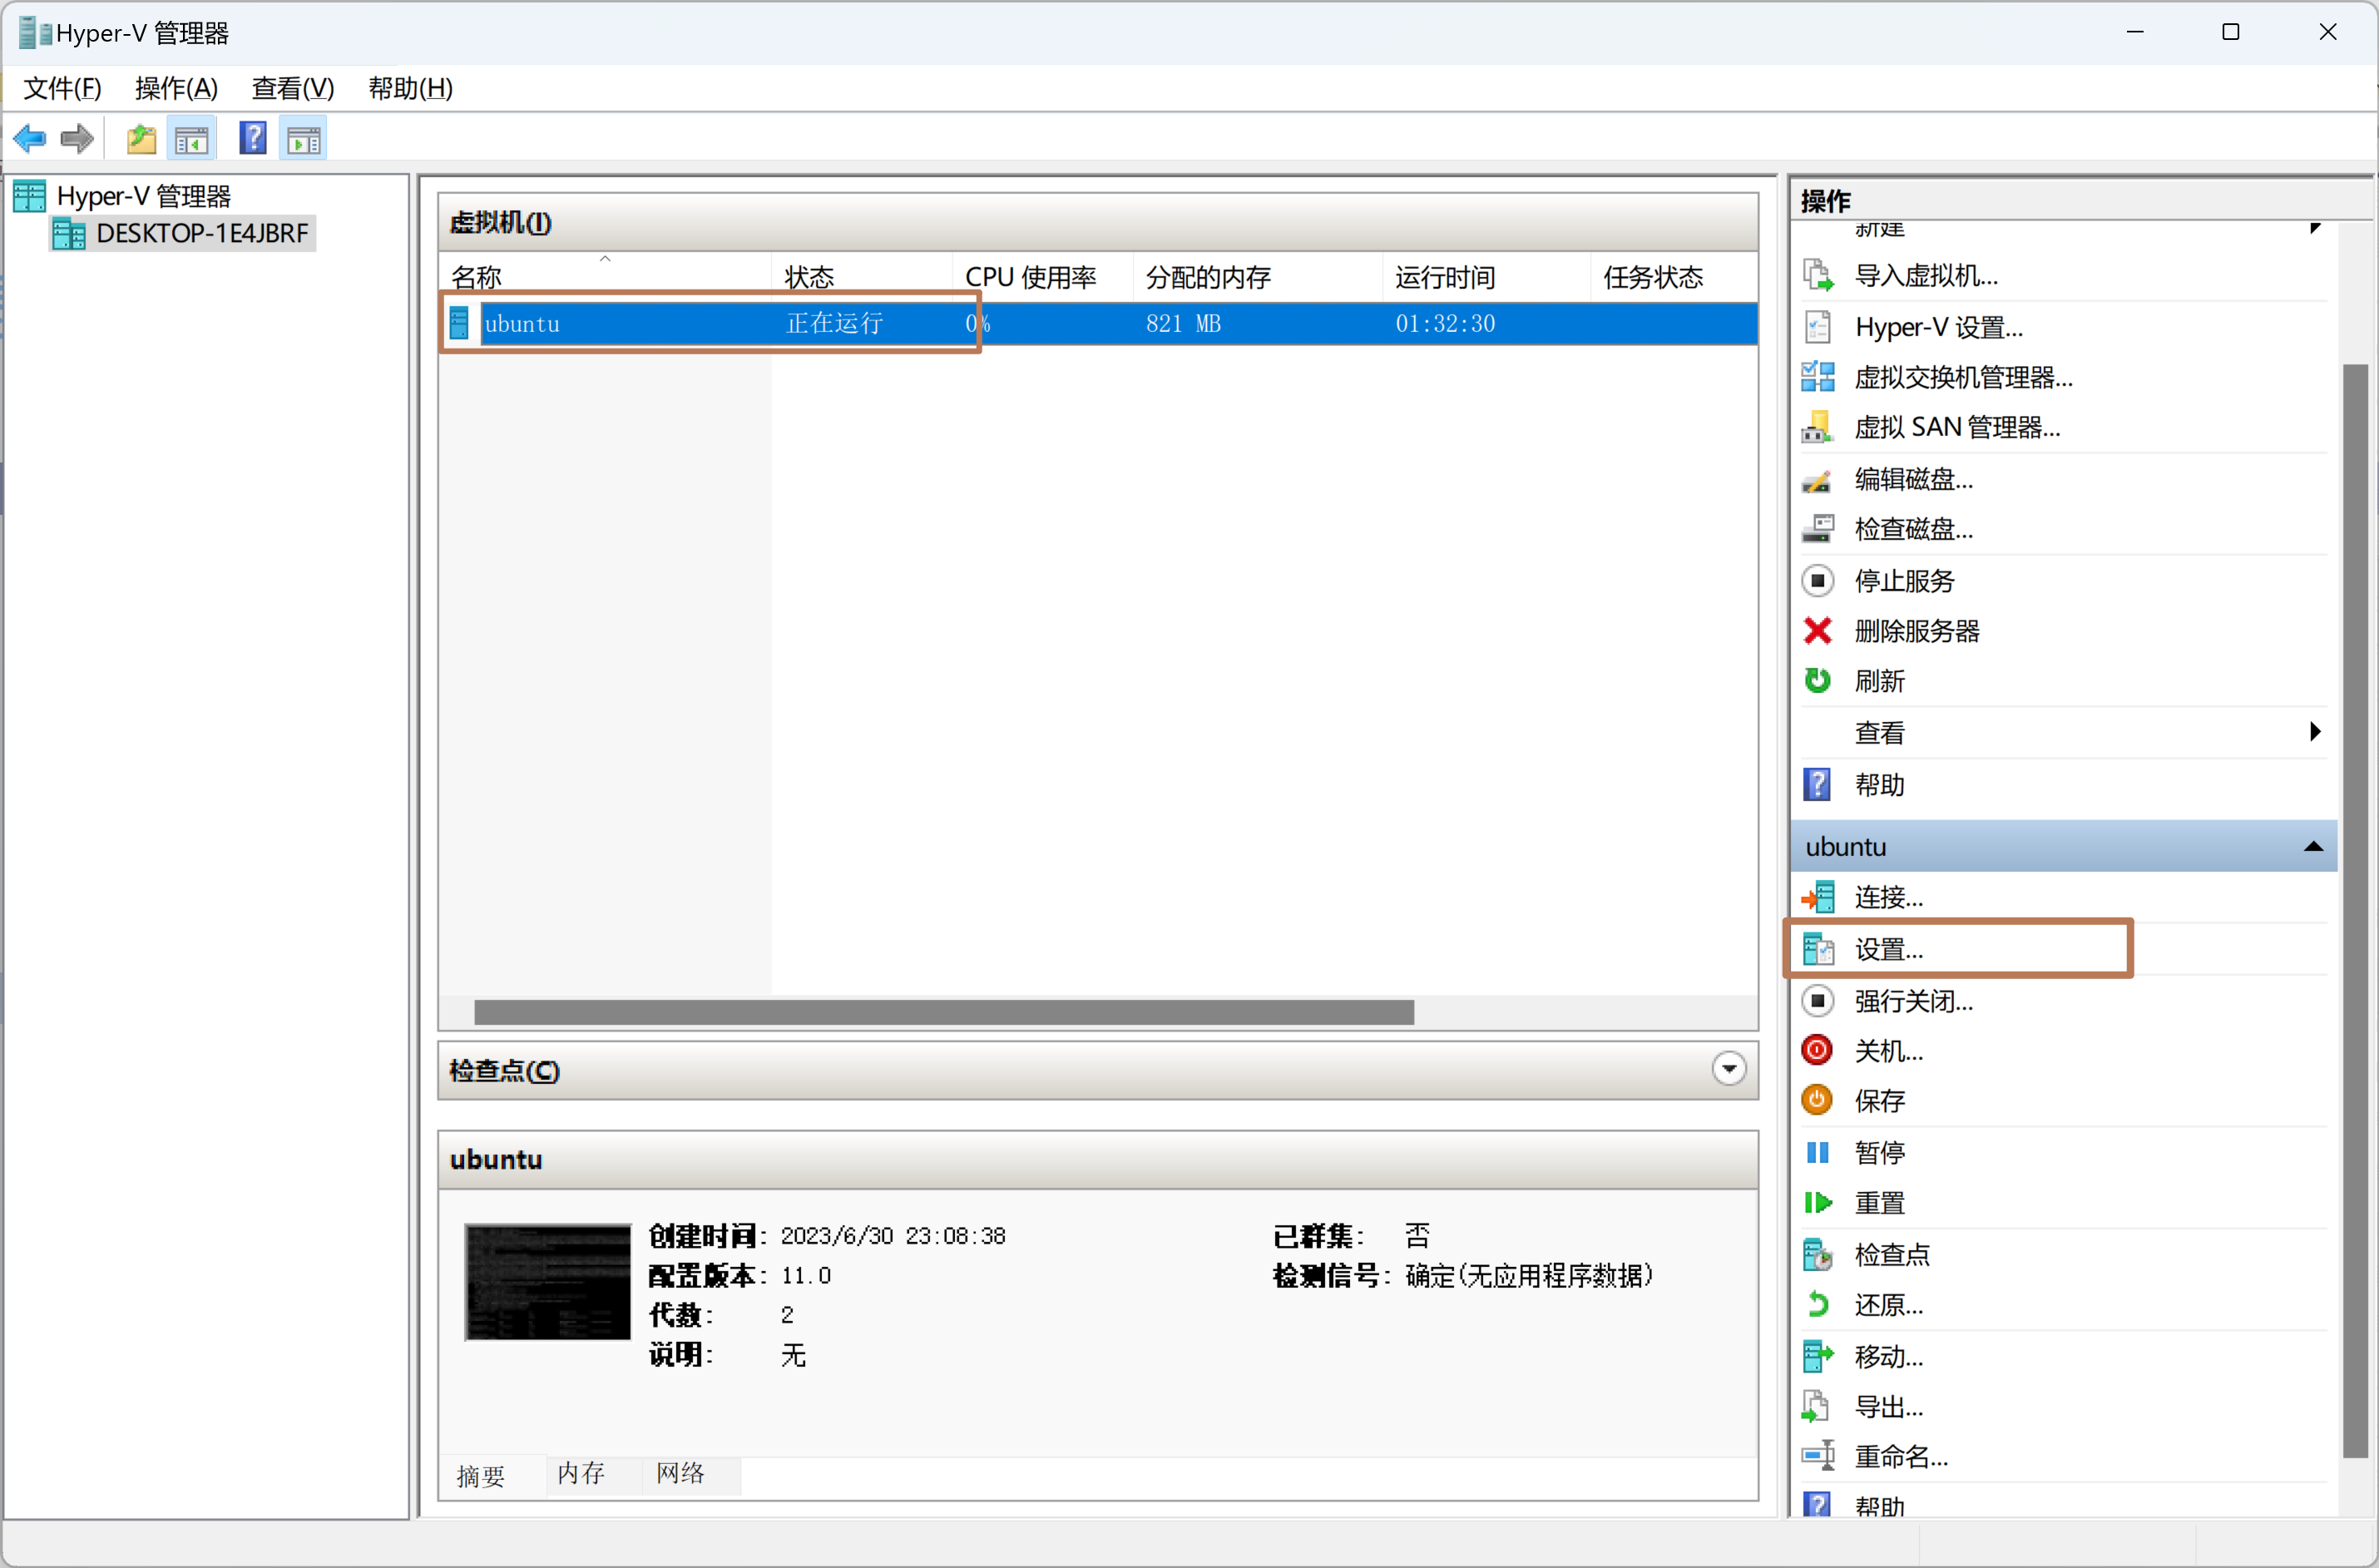Select DESKTOP-1E4JBRF in the tree

coord(201,234)
